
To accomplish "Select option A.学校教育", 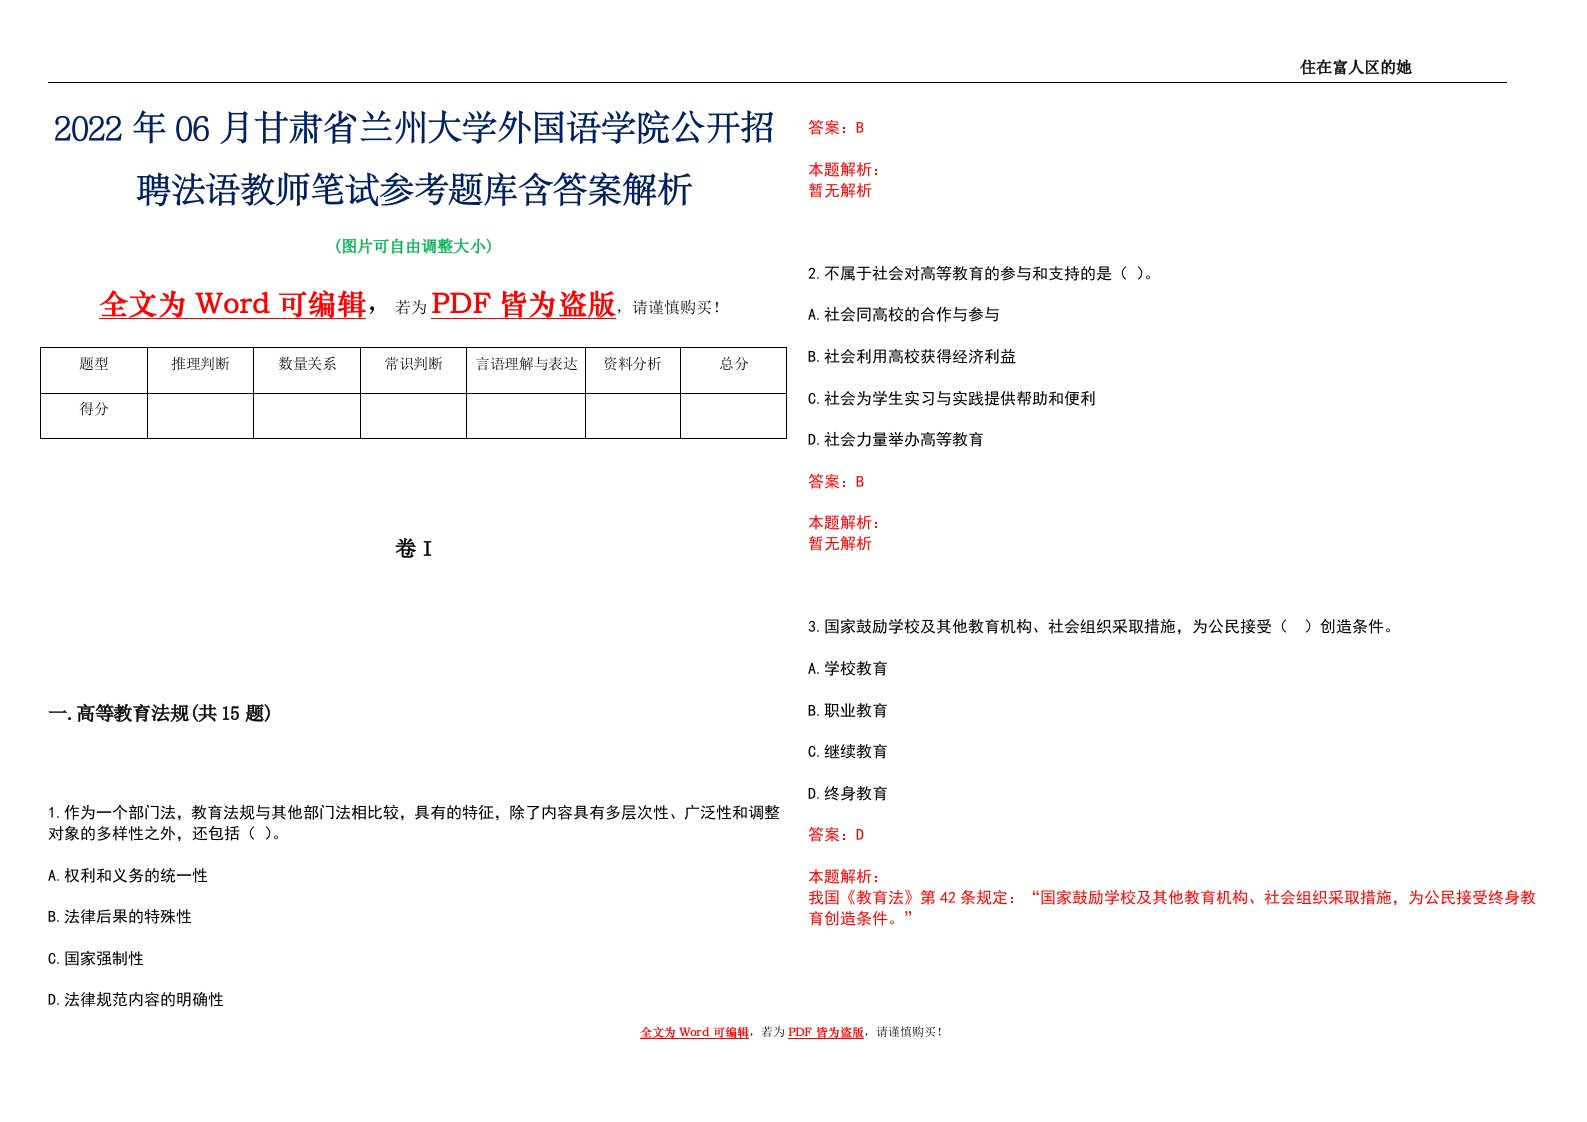I will [x=848, y=668].
